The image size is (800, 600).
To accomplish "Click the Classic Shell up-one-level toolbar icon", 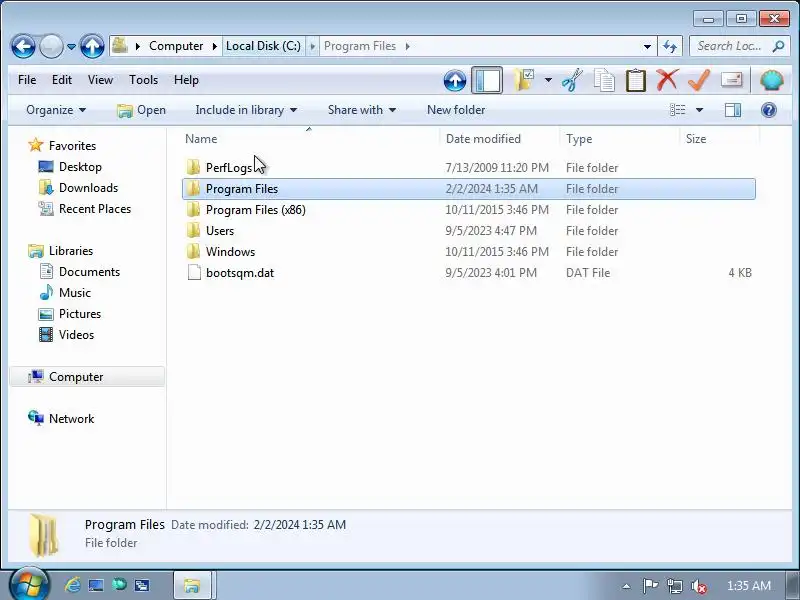I will point(455,81).
